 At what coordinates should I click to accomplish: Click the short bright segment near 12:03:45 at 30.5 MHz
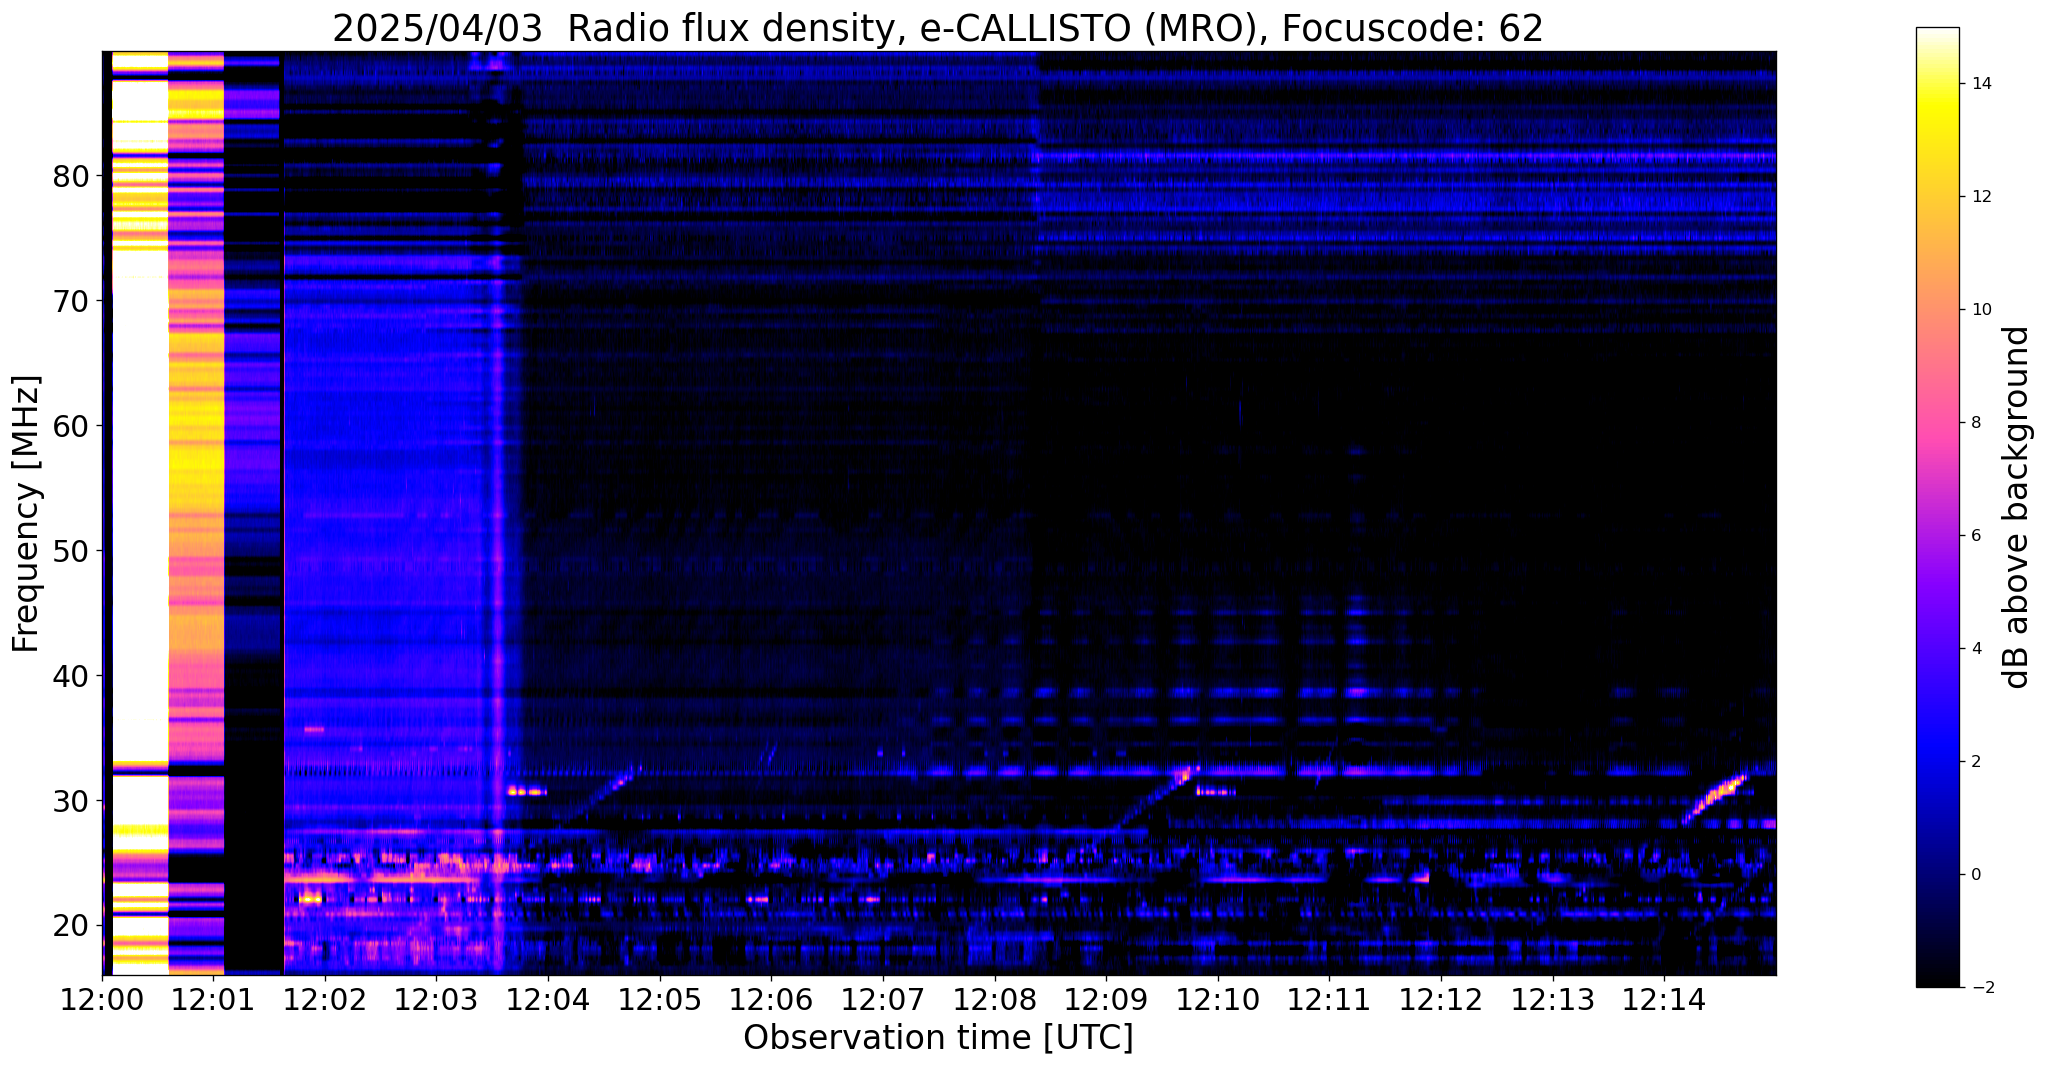point(527,791)
